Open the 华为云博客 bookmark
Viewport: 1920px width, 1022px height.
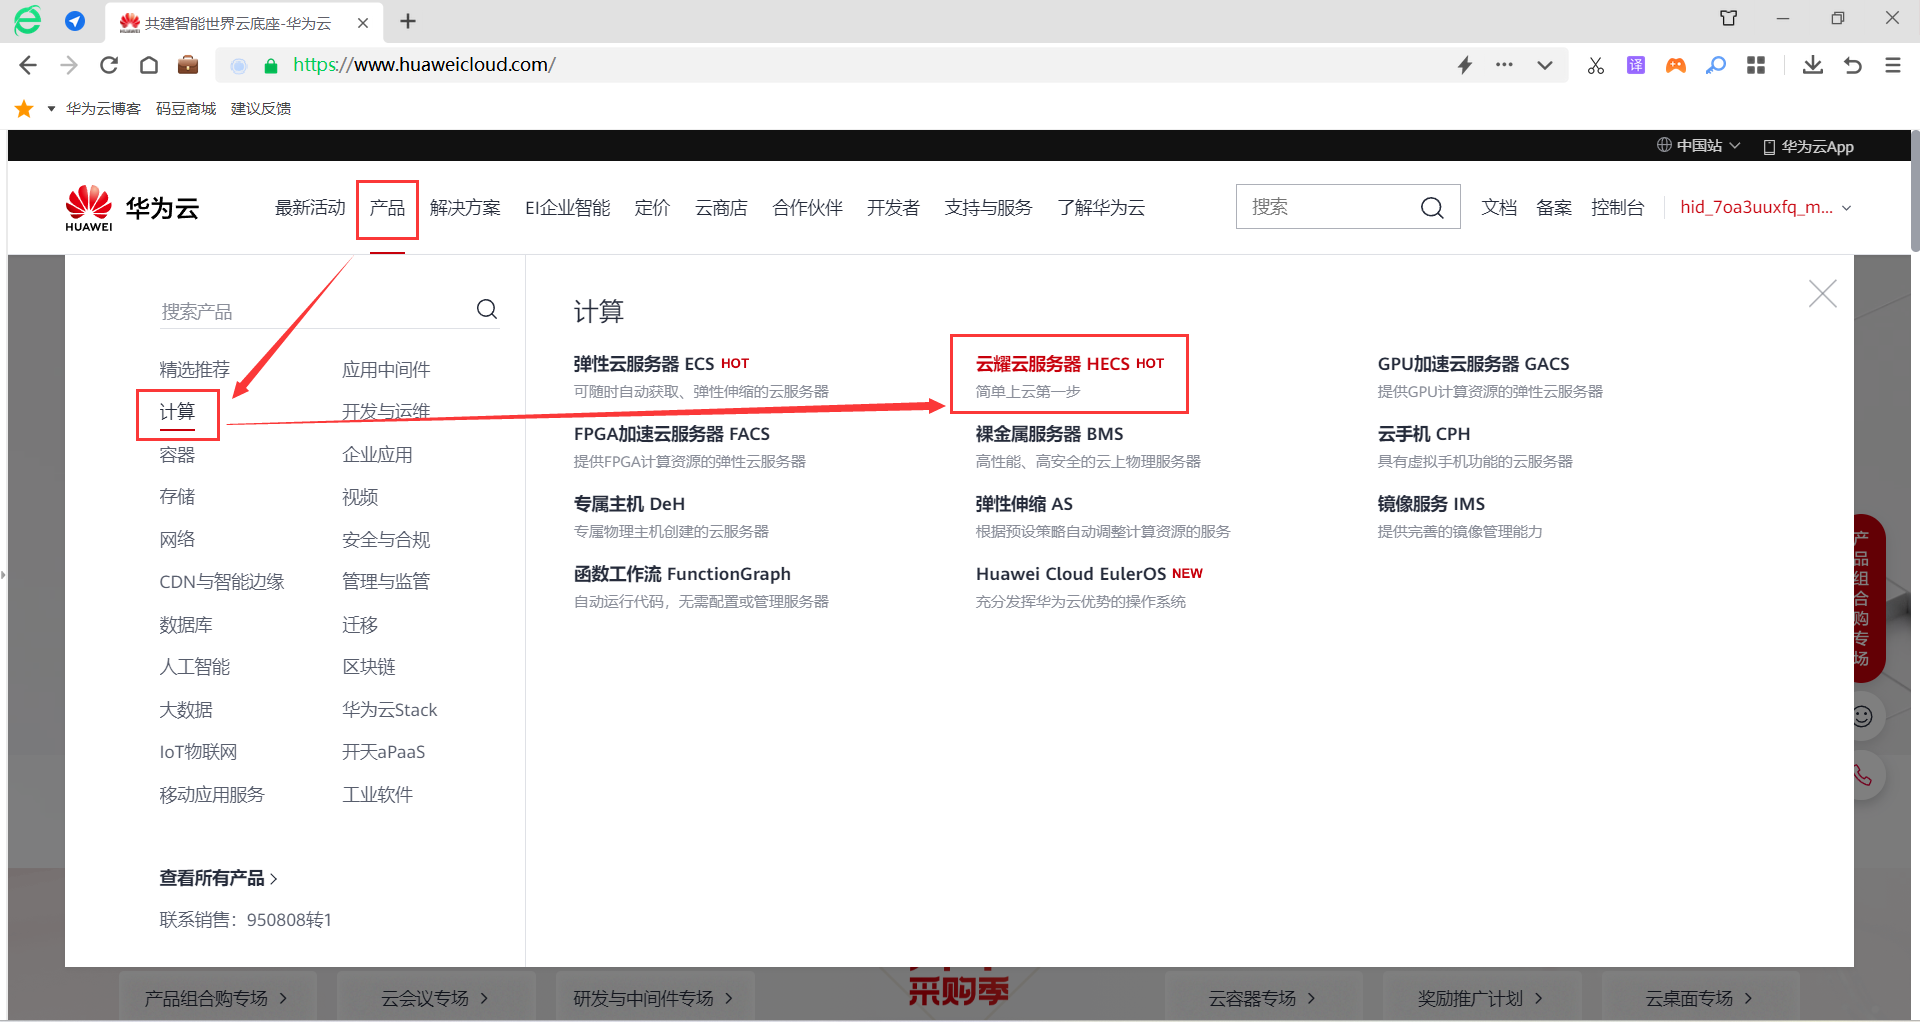click(x=103, y=108)
